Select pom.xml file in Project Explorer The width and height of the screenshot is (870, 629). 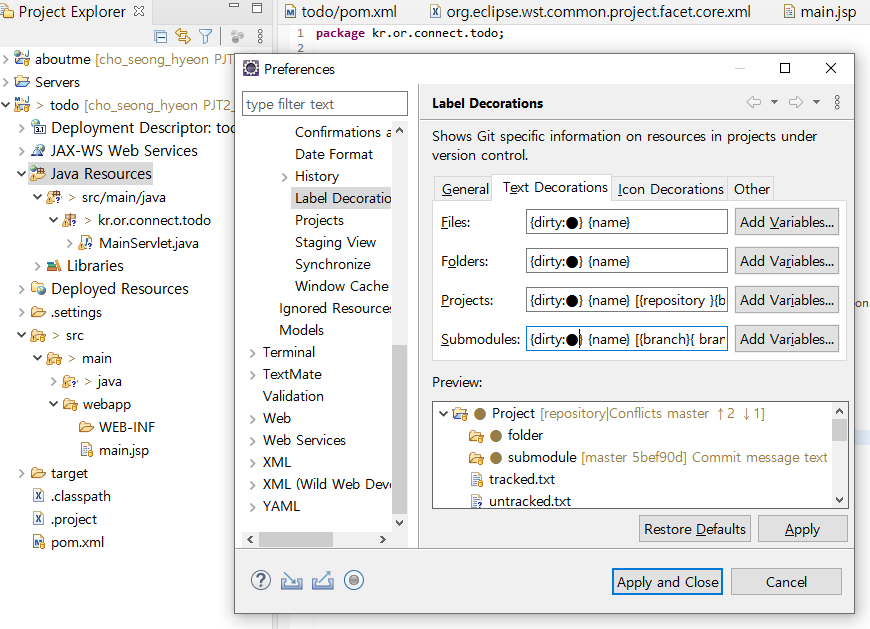tap(77, 542)
